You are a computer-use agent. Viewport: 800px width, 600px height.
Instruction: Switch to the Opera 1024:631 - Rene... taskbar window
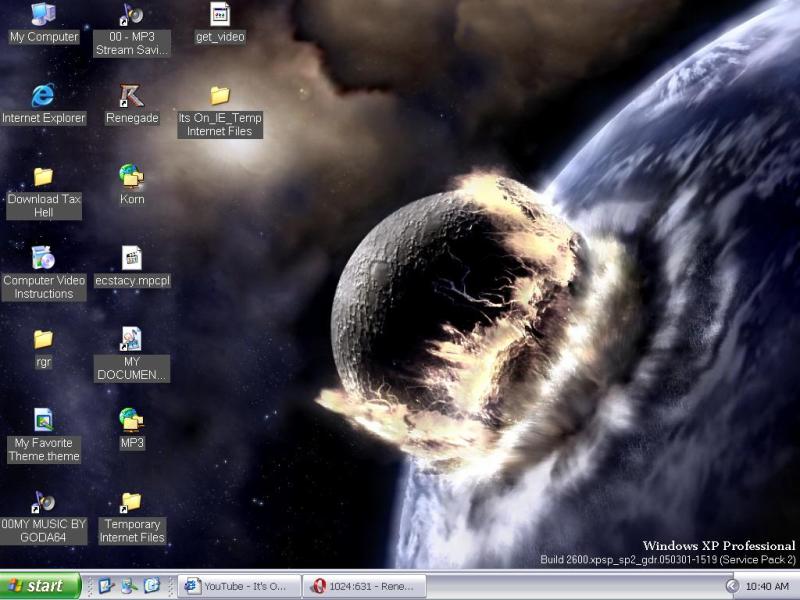(365, 586)
